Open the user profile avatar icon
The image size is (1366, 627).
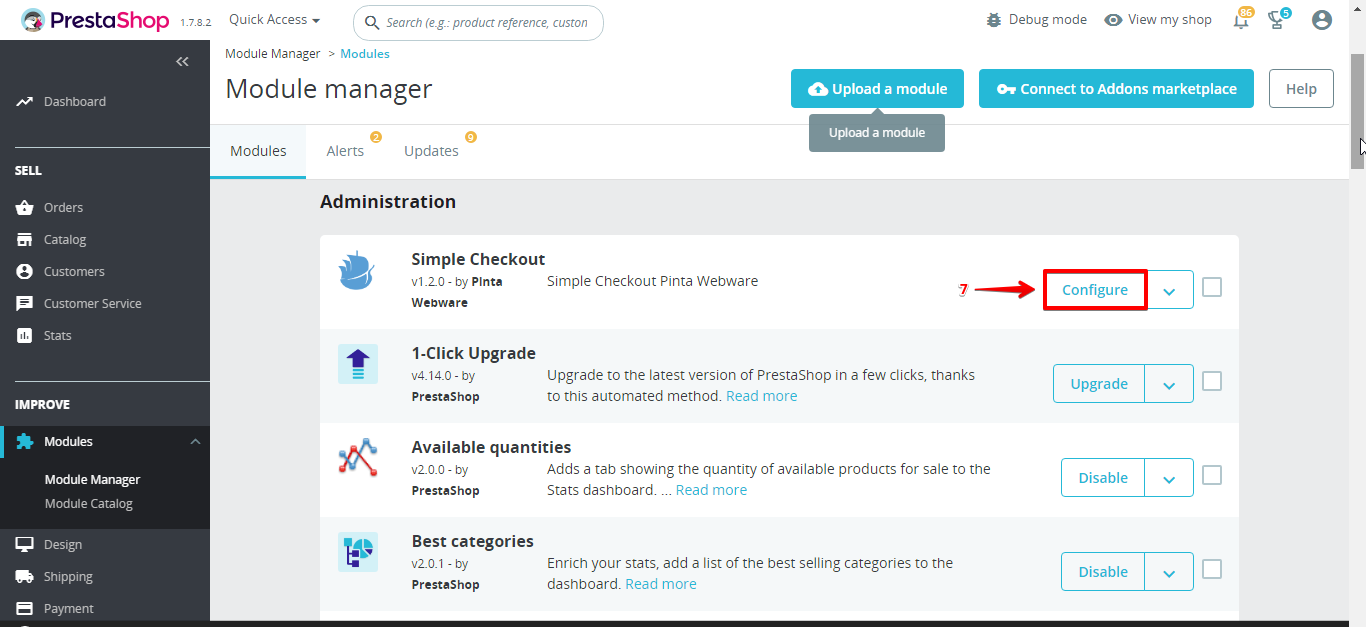(x=1322, y=20)
